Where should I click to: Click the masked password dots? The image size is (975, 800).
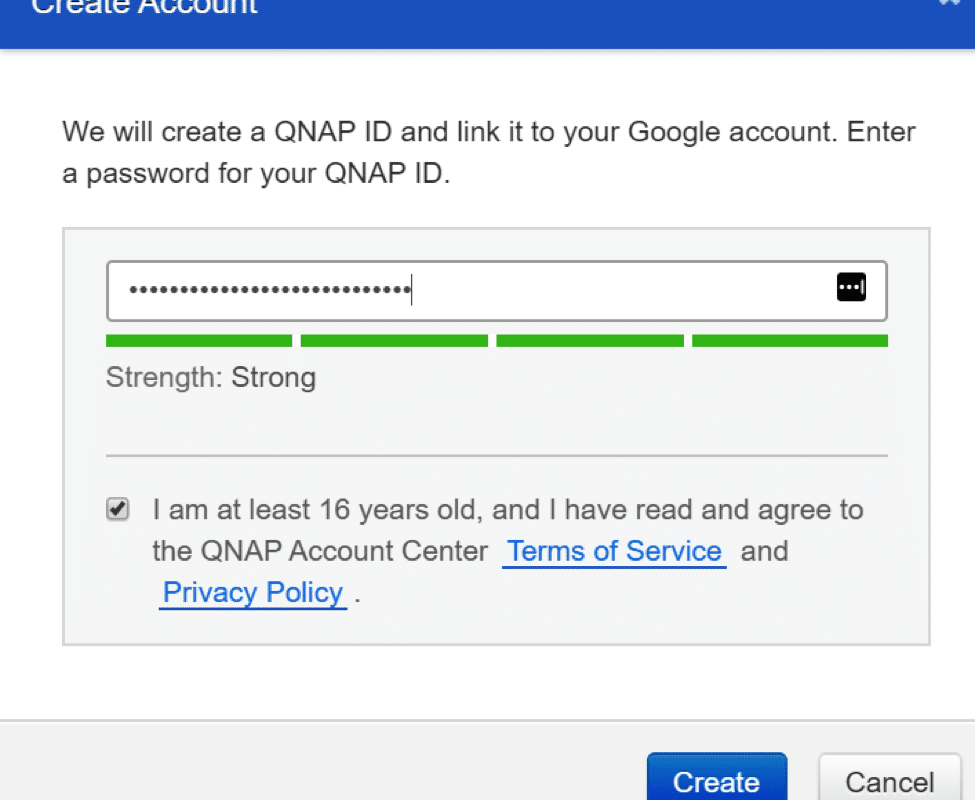[x=270, y=290]
